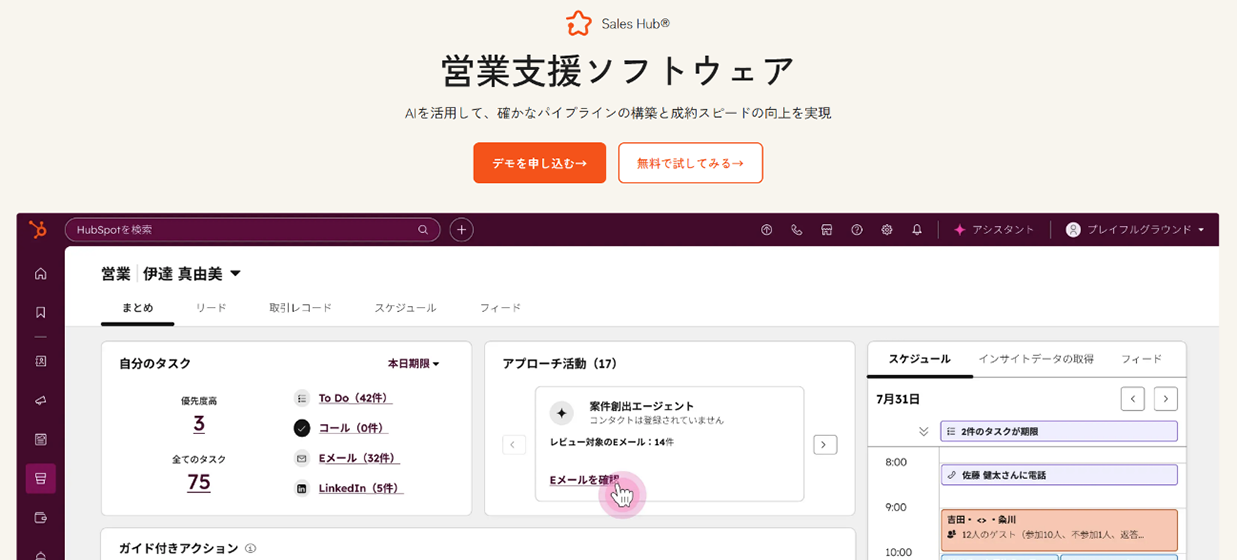
Task: Switch to the 取引レコード tab
Action: pyautogui.click(x=300, y=308)
